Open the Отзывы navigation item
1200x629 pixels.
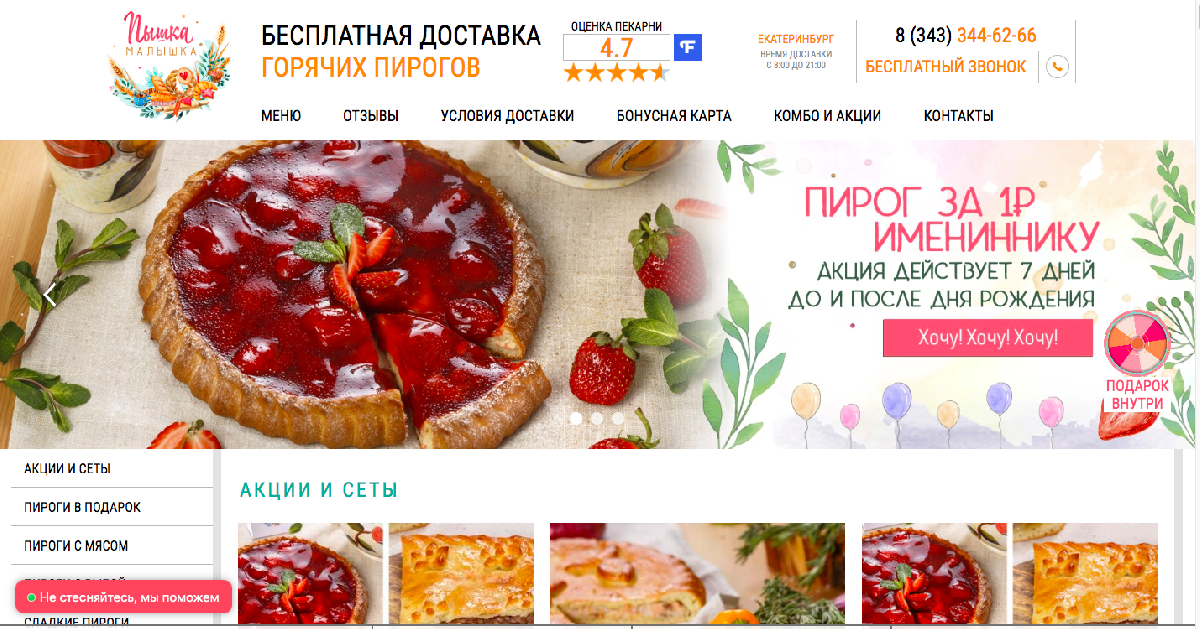pos(371,116)
